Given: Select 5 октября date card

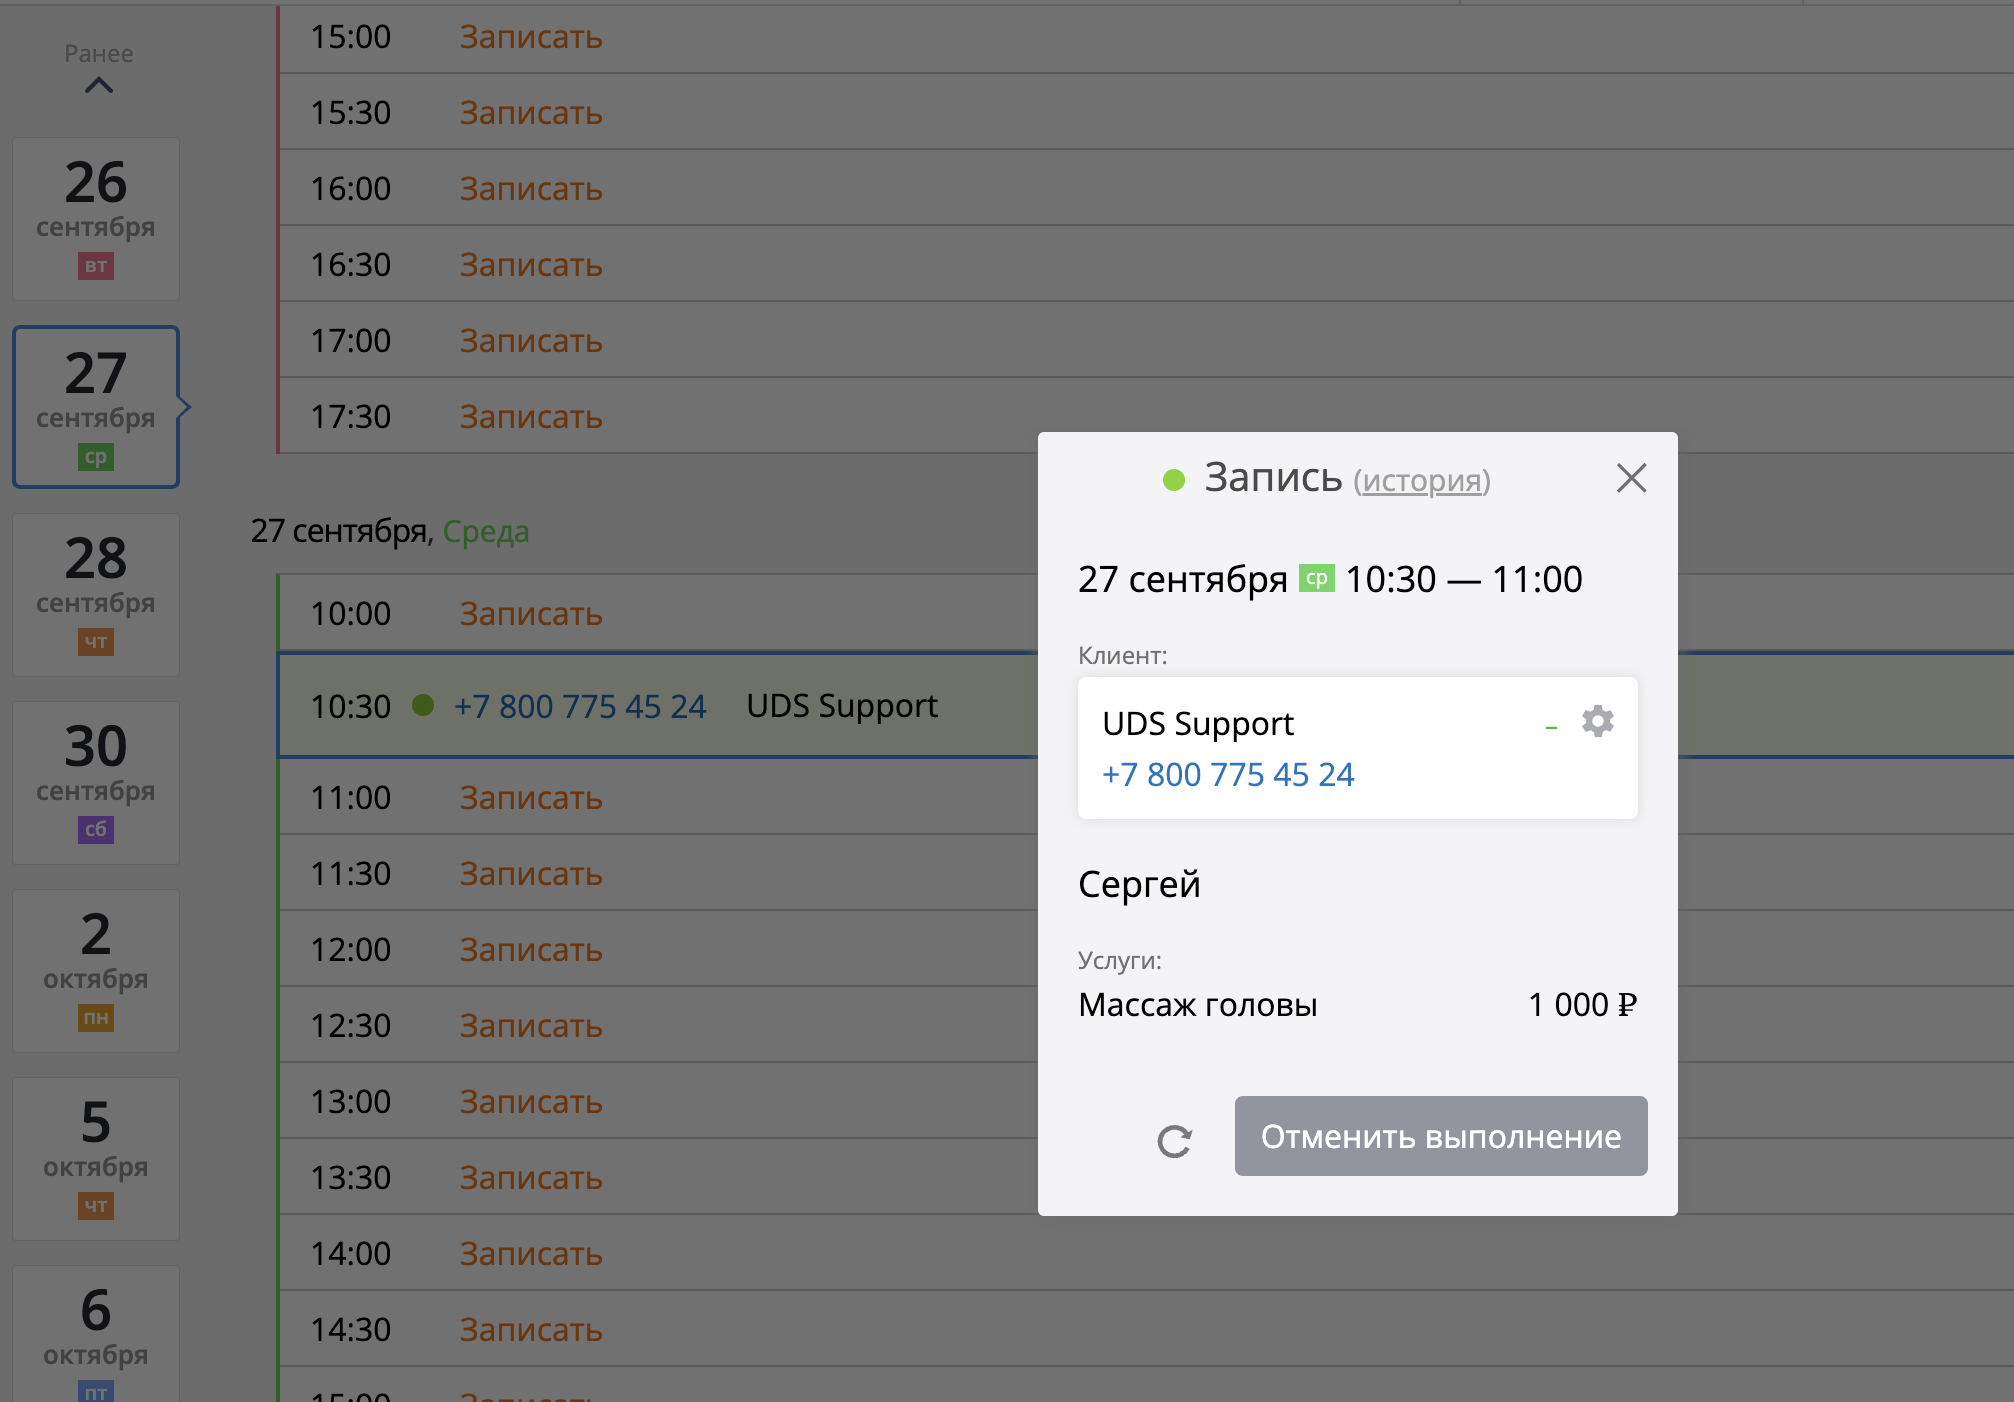Looking at the screenshot, I should click(96, 1159).
